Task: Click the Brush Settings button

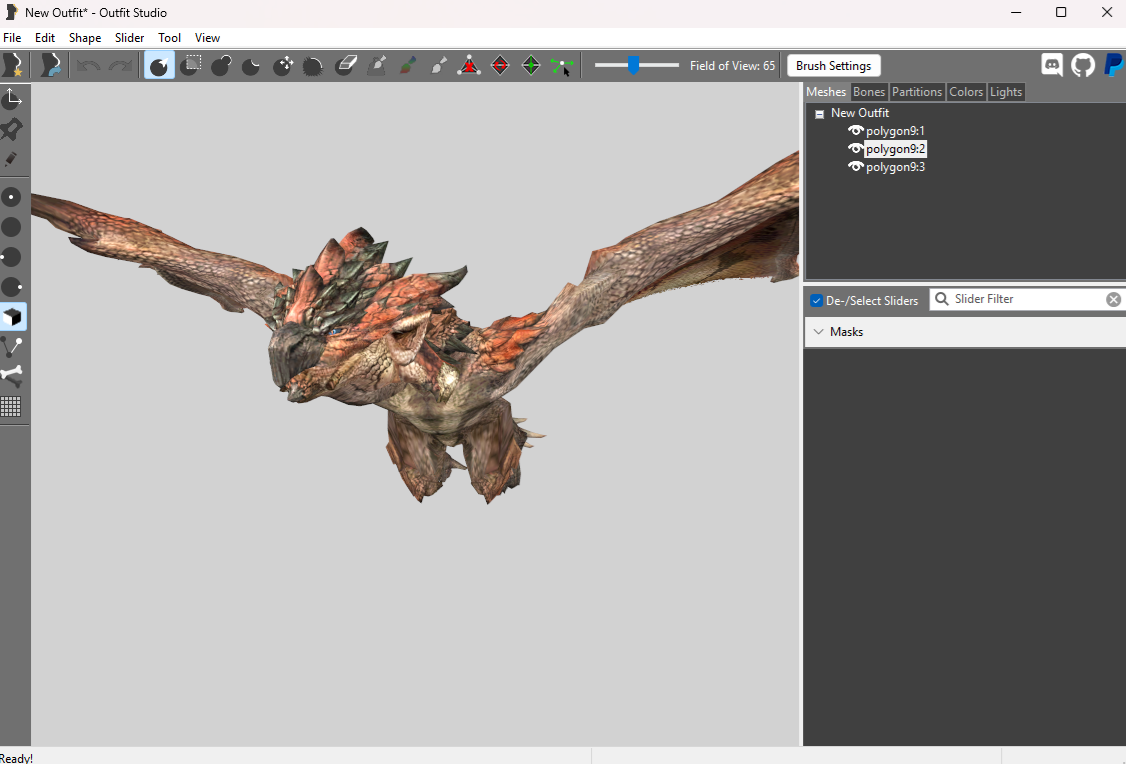Action: [833, 66]
